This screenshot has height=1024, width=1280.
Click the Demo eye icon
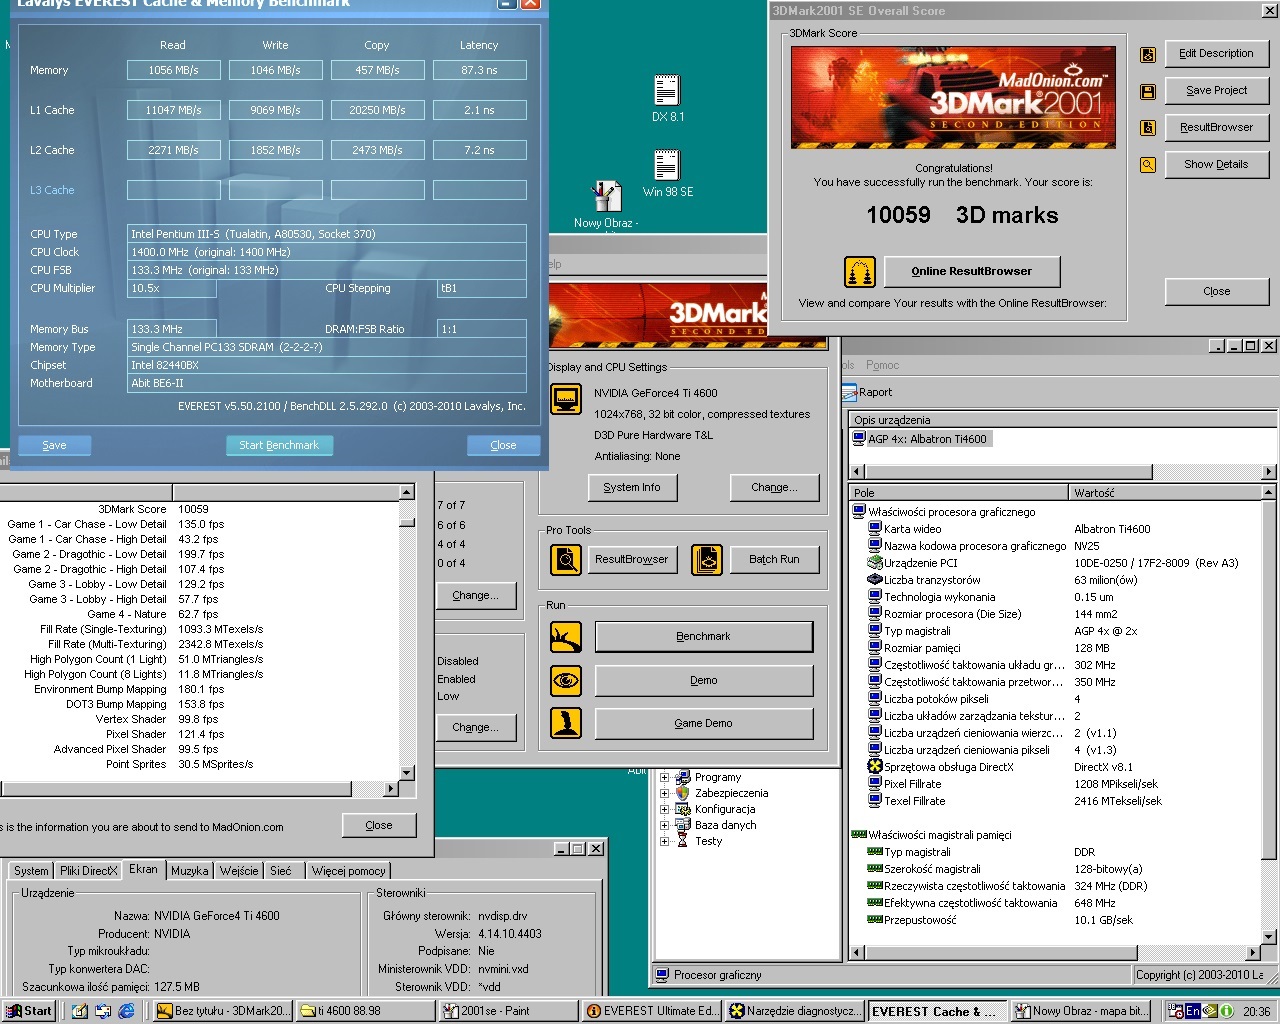click(x=566, y=680)
